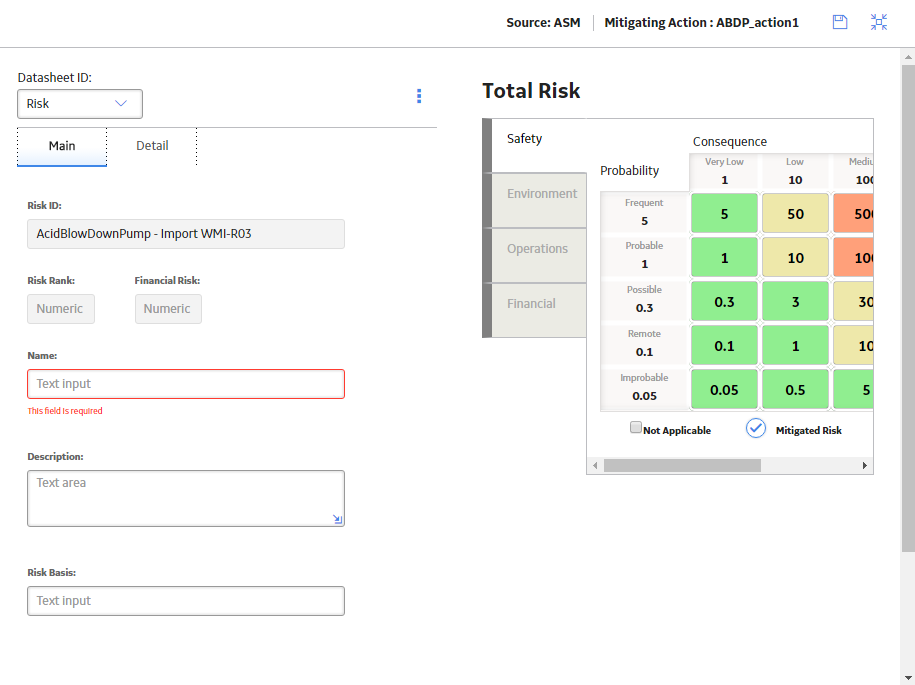Focus the Description text area
Screen dimensions: 915x685
coord(186,498)
